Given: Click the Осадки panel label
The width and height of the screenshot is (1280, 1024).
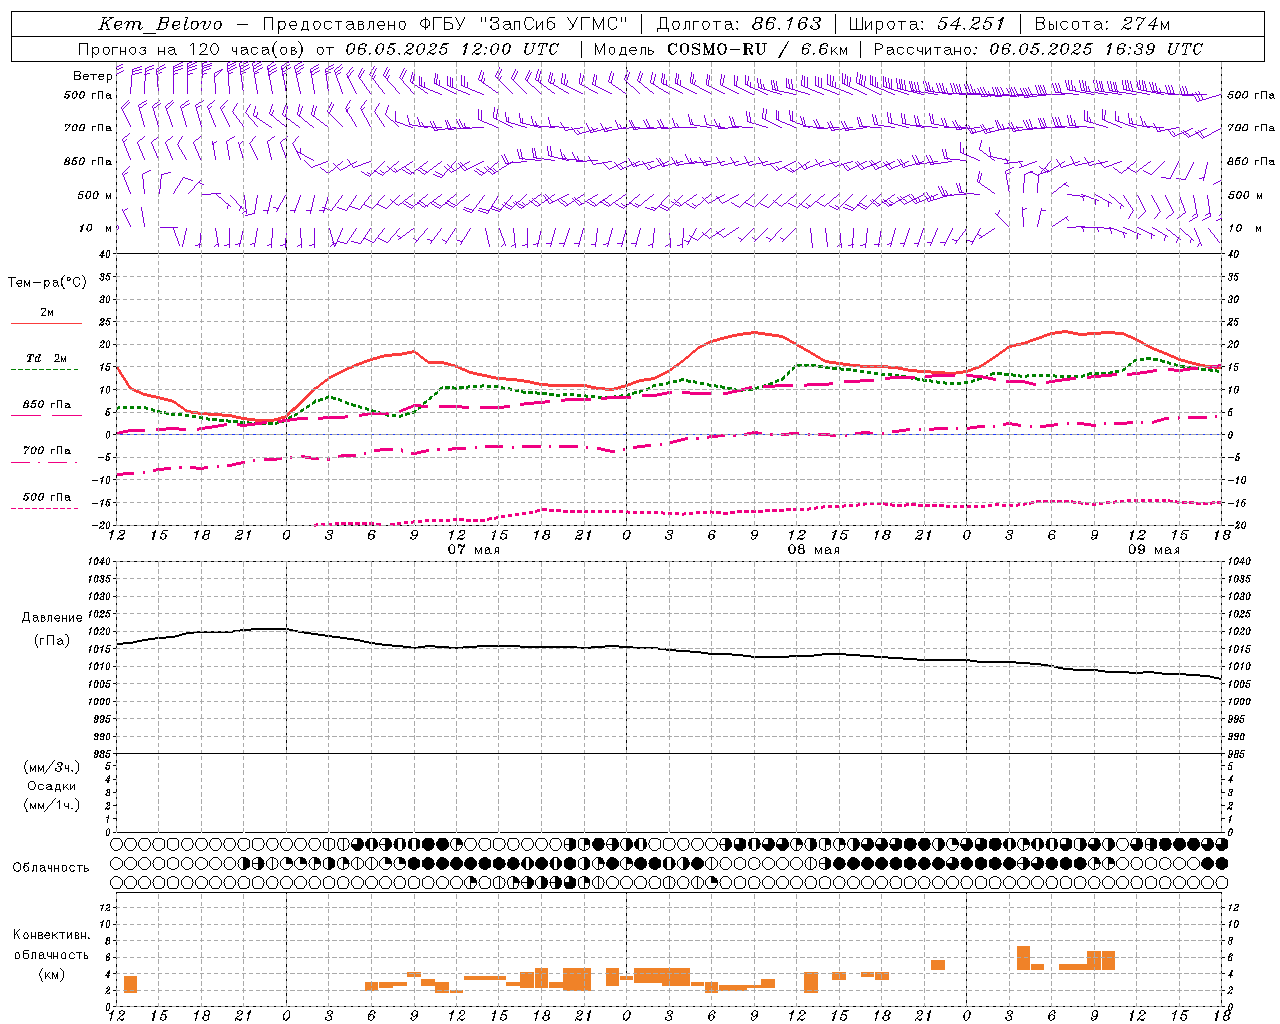Looking at the screenshot, I should [x=52, y=786].
